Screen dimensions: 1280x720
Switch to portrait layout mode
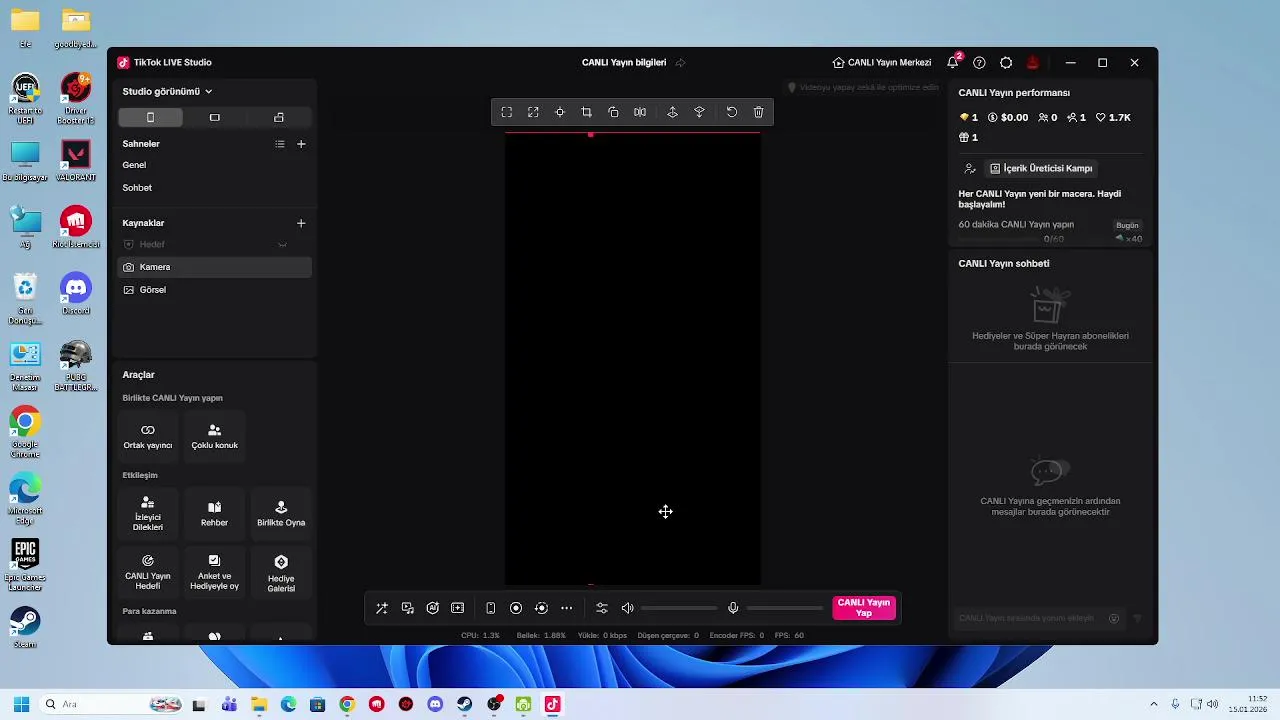click(x=150, y=117)
